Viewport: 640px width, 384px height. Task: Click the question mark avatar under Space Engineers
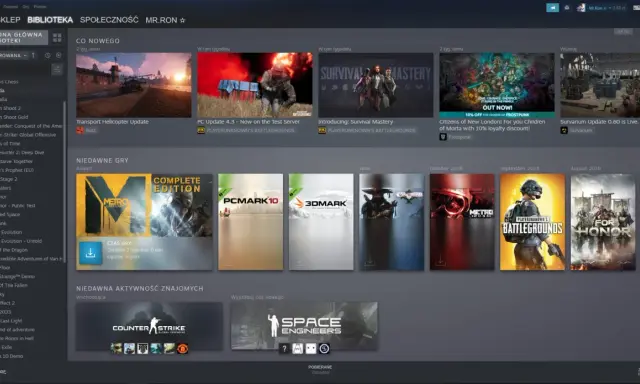coord(284,348)
